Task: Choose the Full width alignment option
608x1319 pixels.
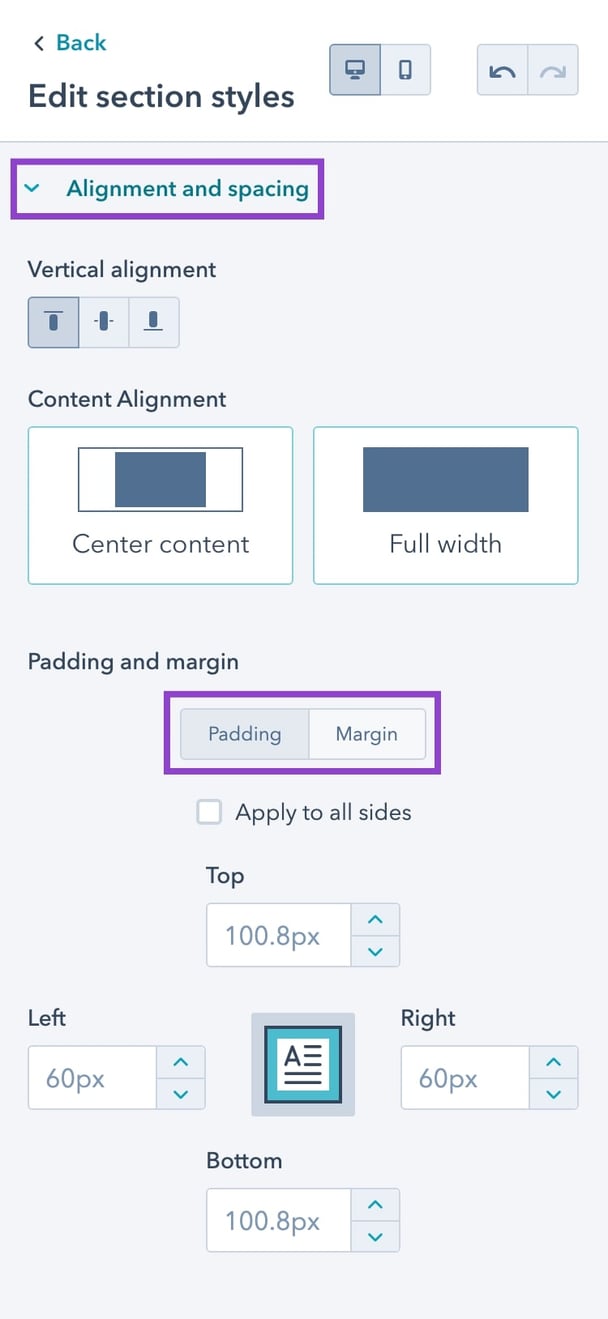Action: [445, 505]
